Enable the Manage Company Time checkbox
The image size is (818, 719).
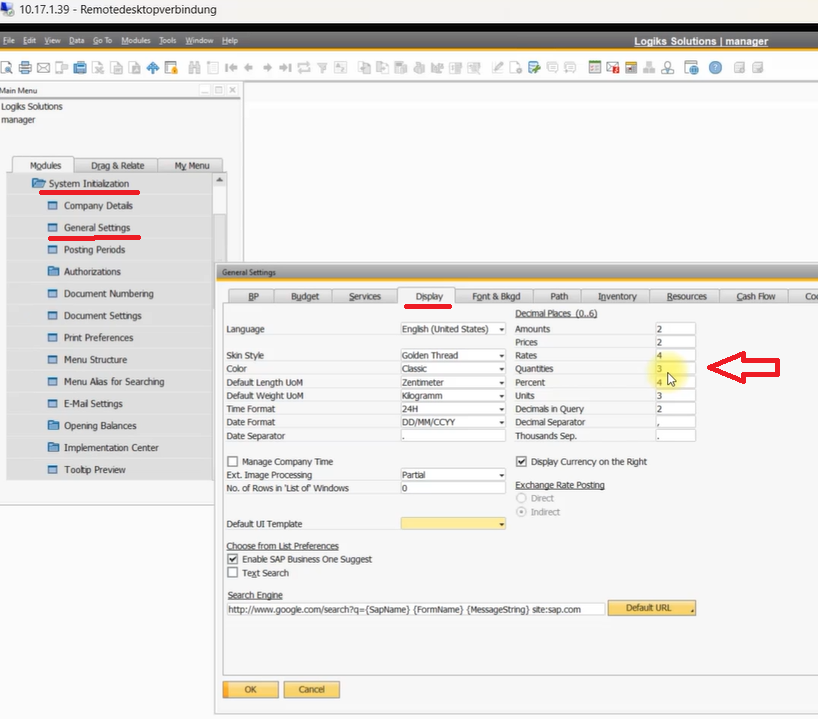pos(233,462)
